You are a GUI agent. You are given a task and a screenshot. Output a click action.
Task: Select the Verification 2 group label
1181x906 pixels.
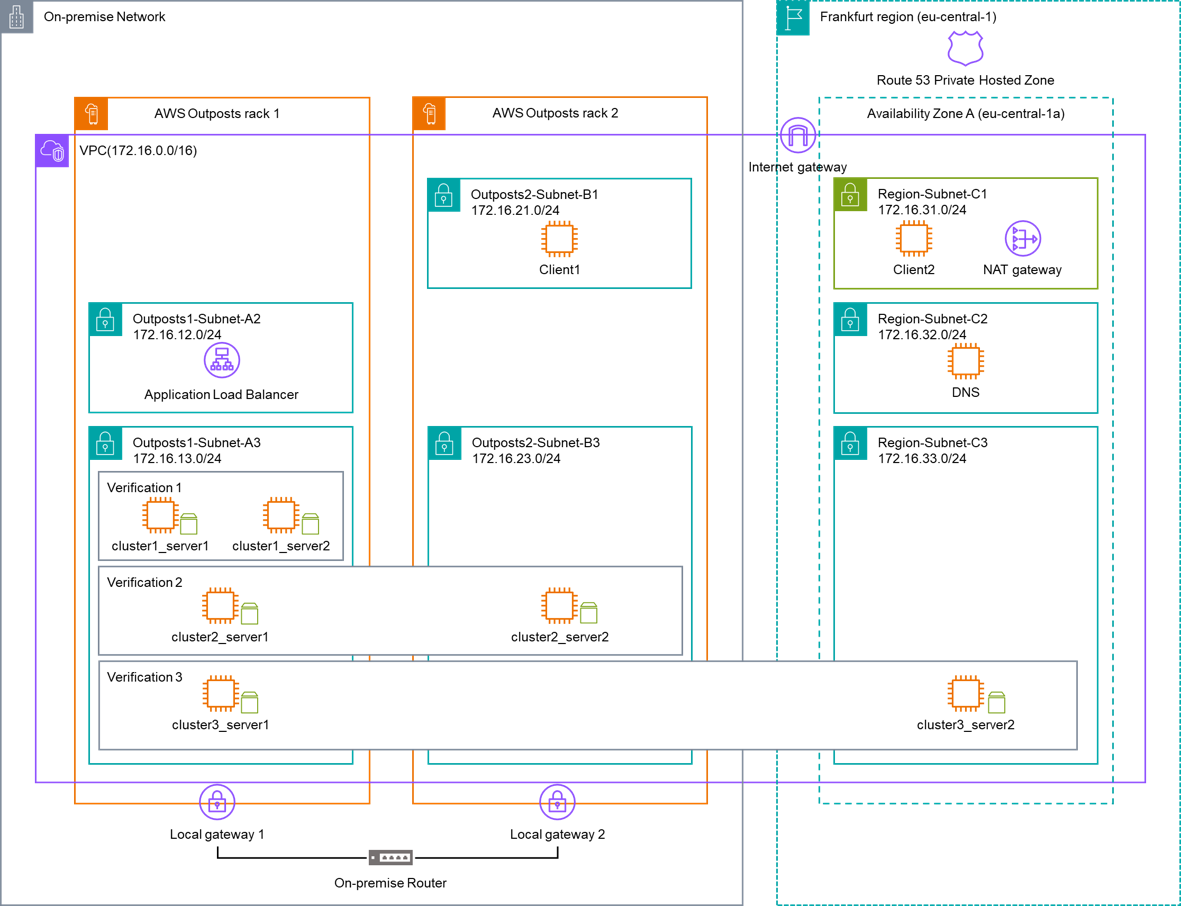point(144,582)
